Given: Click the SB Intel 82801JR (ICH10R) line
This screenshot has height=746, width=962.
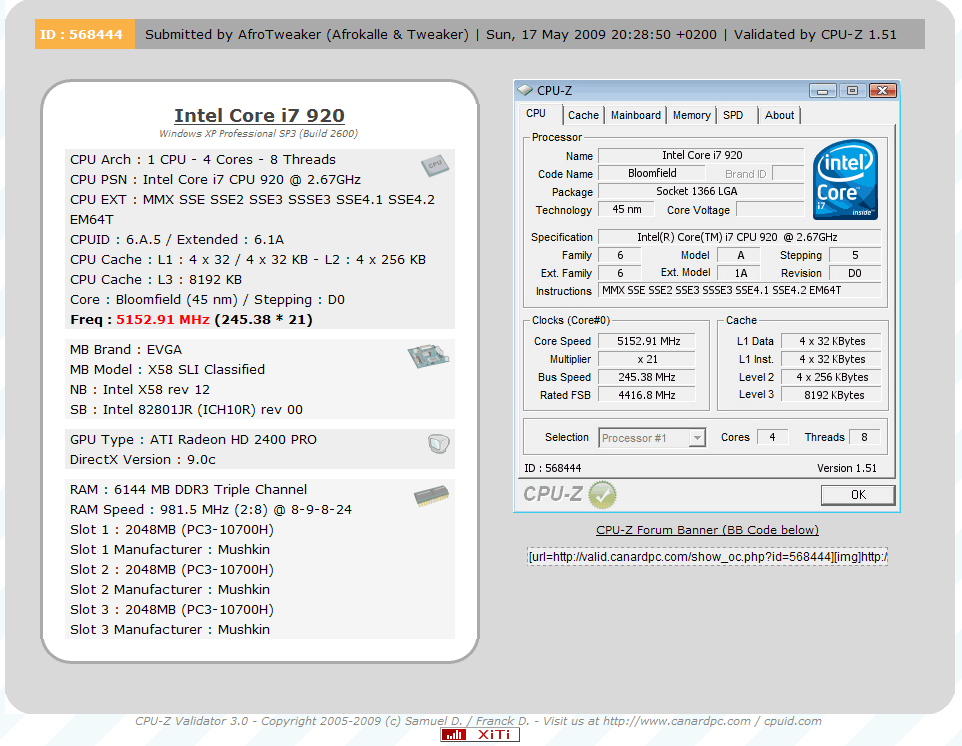Looking at the screenshot, I should click(187, 410).
